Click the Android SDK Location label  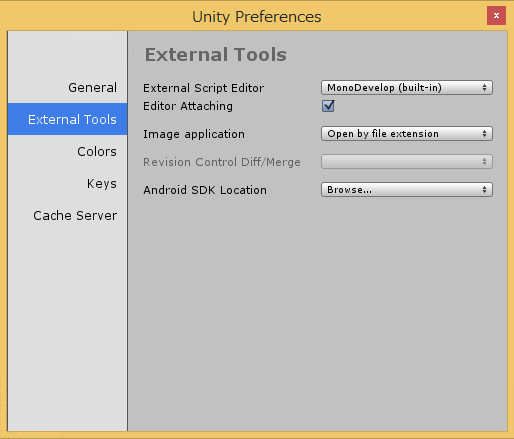tap(205, 190)
